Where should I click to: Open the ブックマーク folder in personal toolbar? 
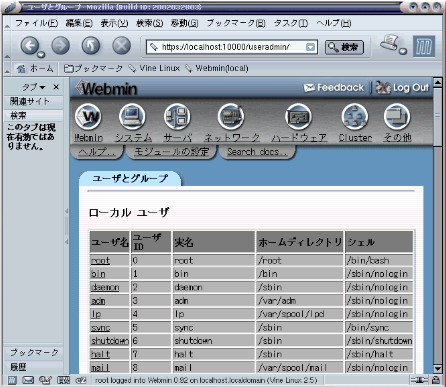pyautogui.click(x=93, y=69)
